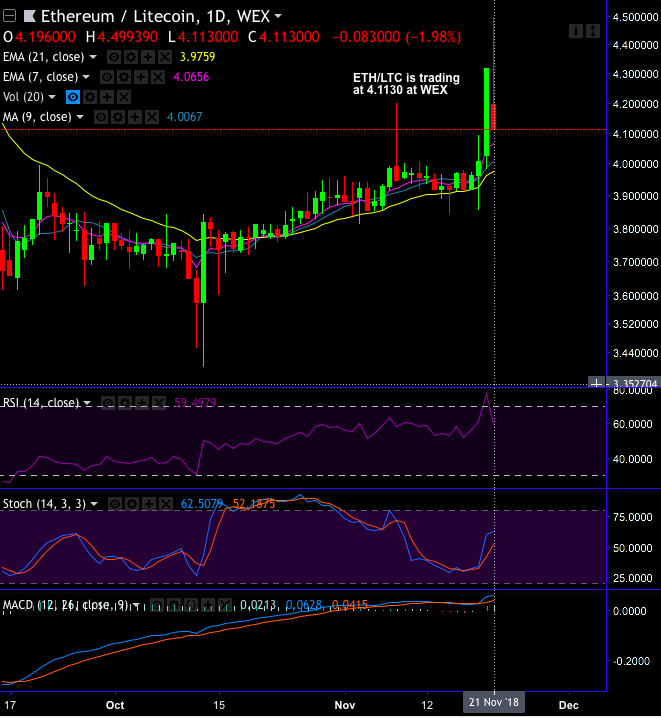Expand the RSI (14, close) dropdown arrow

87,403
